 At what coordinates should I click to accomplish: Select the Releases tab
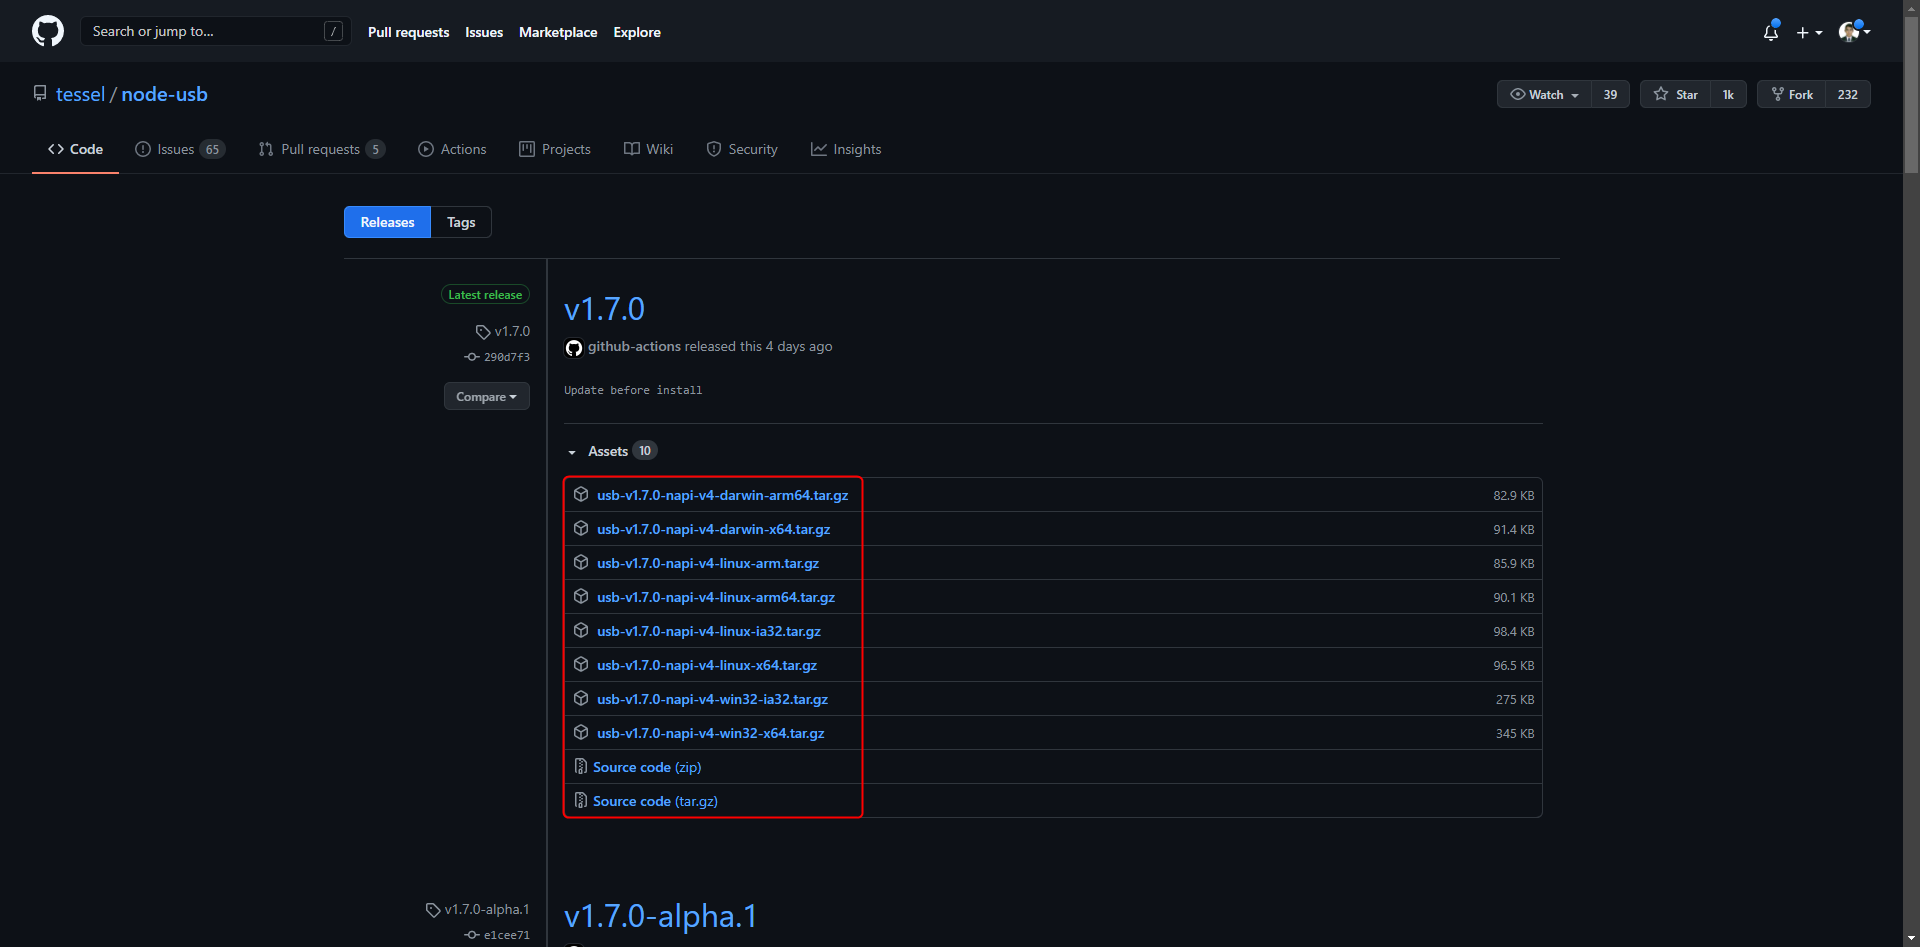pyautogui.click(x=387, y=222)
